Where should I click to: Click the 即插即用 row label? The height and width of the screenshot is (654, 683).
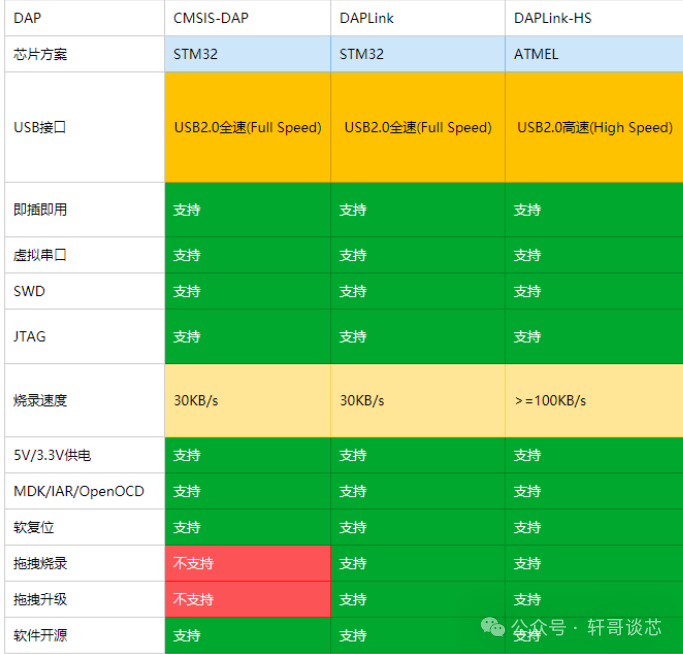click(85, 210)
